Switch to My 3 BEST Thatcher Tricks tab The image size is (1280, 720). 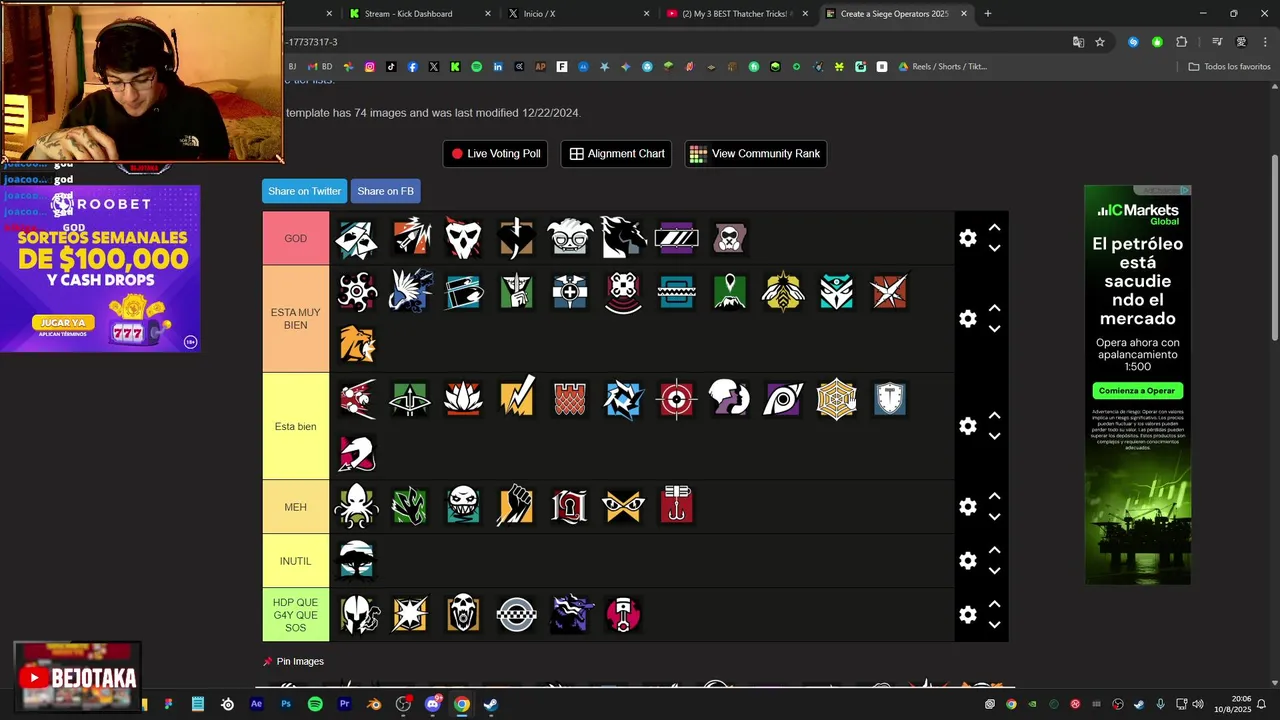[736, 14]
